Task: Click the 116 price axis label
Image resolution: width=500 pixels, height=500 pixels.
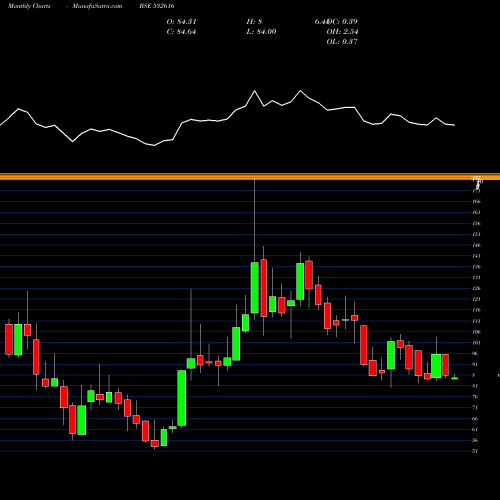Action: (x=476, y=310)
